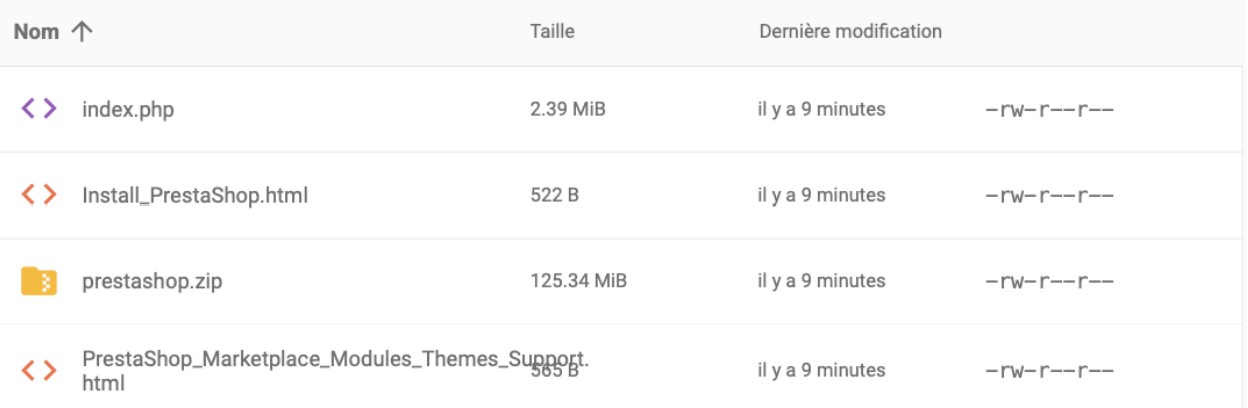Screen dimensions: 1248x408
Task: Click modification time of Install_PrestaShop.html
Action: pos(822,195)
